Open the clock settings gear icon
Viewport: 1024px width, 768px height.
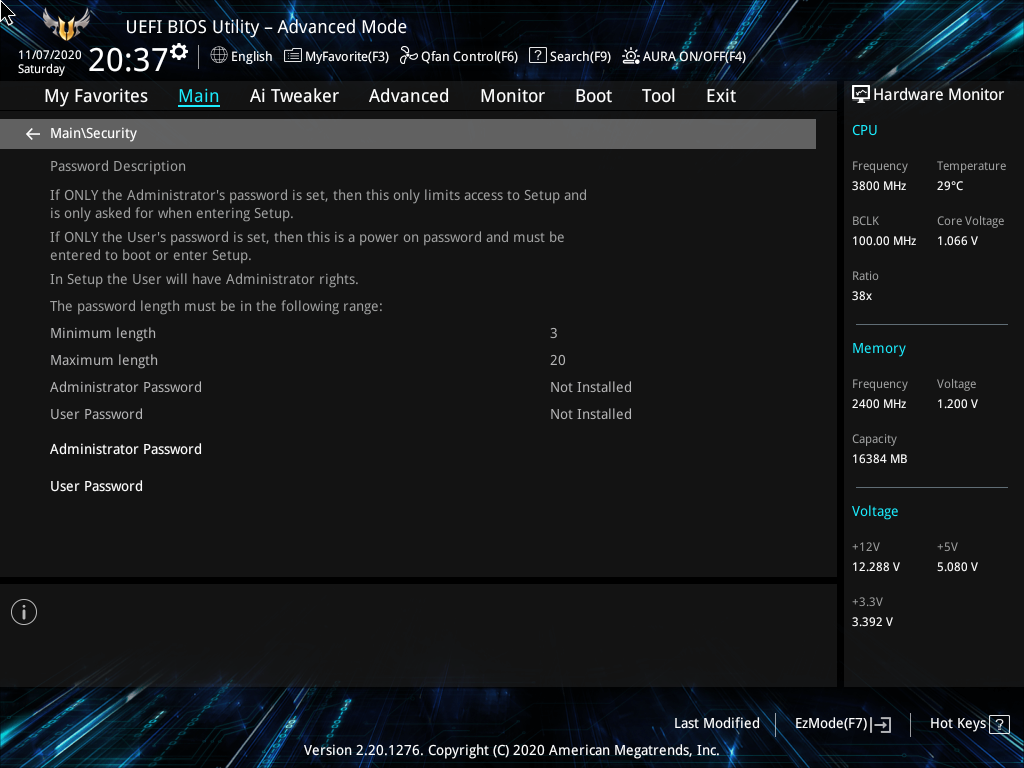(179, 52)
